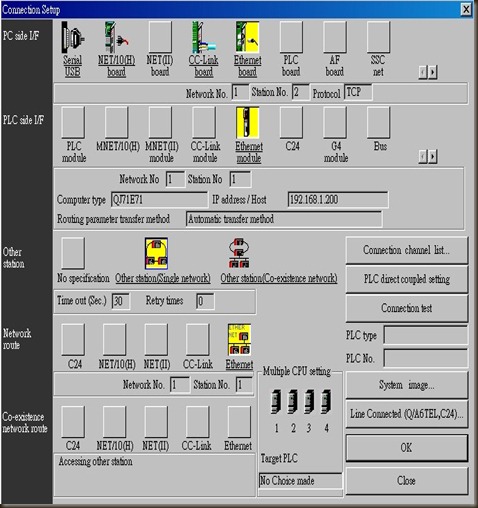
Task: Choose Other station (Single network) icon
Action: (x=156, y=253)
